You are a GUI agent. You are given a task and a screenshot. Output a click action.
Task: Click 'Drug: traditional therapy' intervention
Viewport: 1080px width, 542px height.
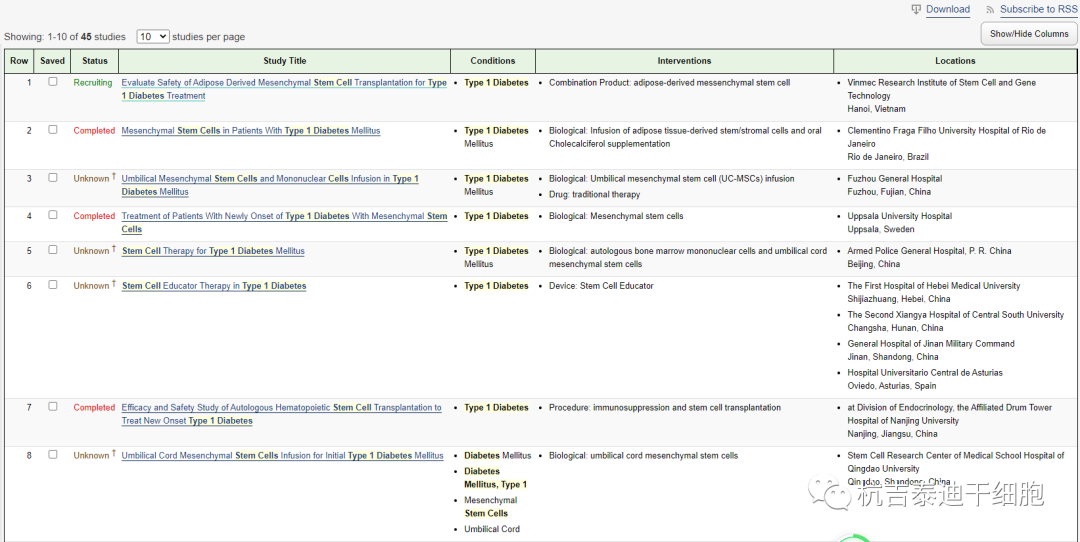(x=596, y=194)
